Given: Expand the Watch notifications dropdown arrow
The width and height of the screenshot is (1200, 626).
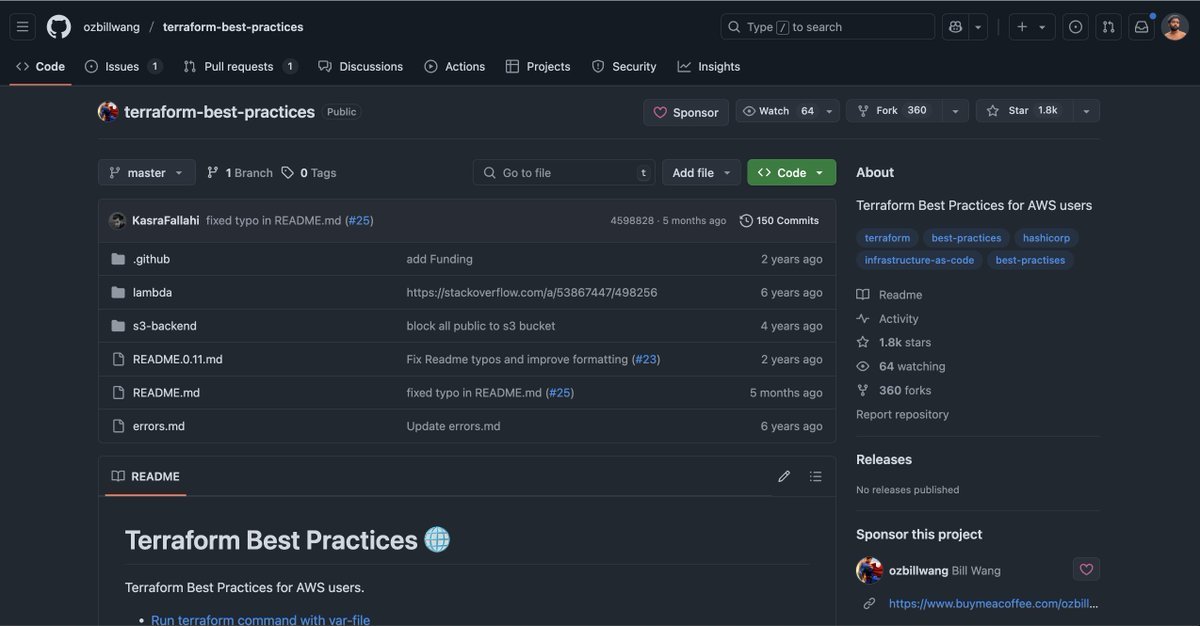Looking at the screenshot, I should (829, 111).
